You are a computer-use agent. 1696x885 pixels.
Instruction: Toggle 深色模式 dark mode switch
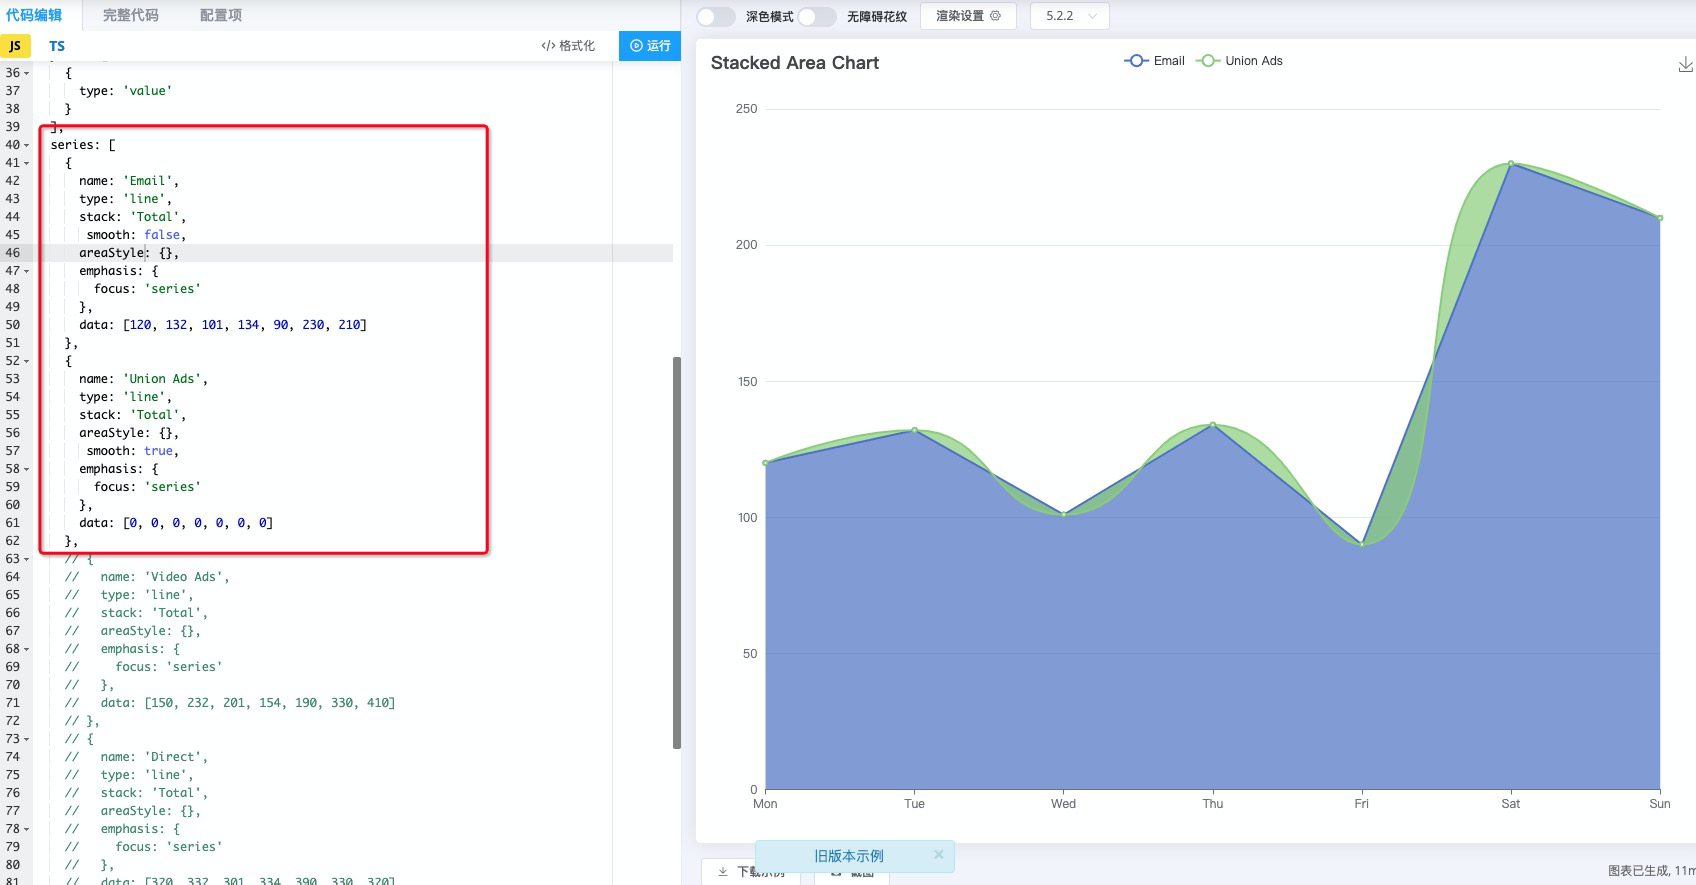(x=716, y=16)
